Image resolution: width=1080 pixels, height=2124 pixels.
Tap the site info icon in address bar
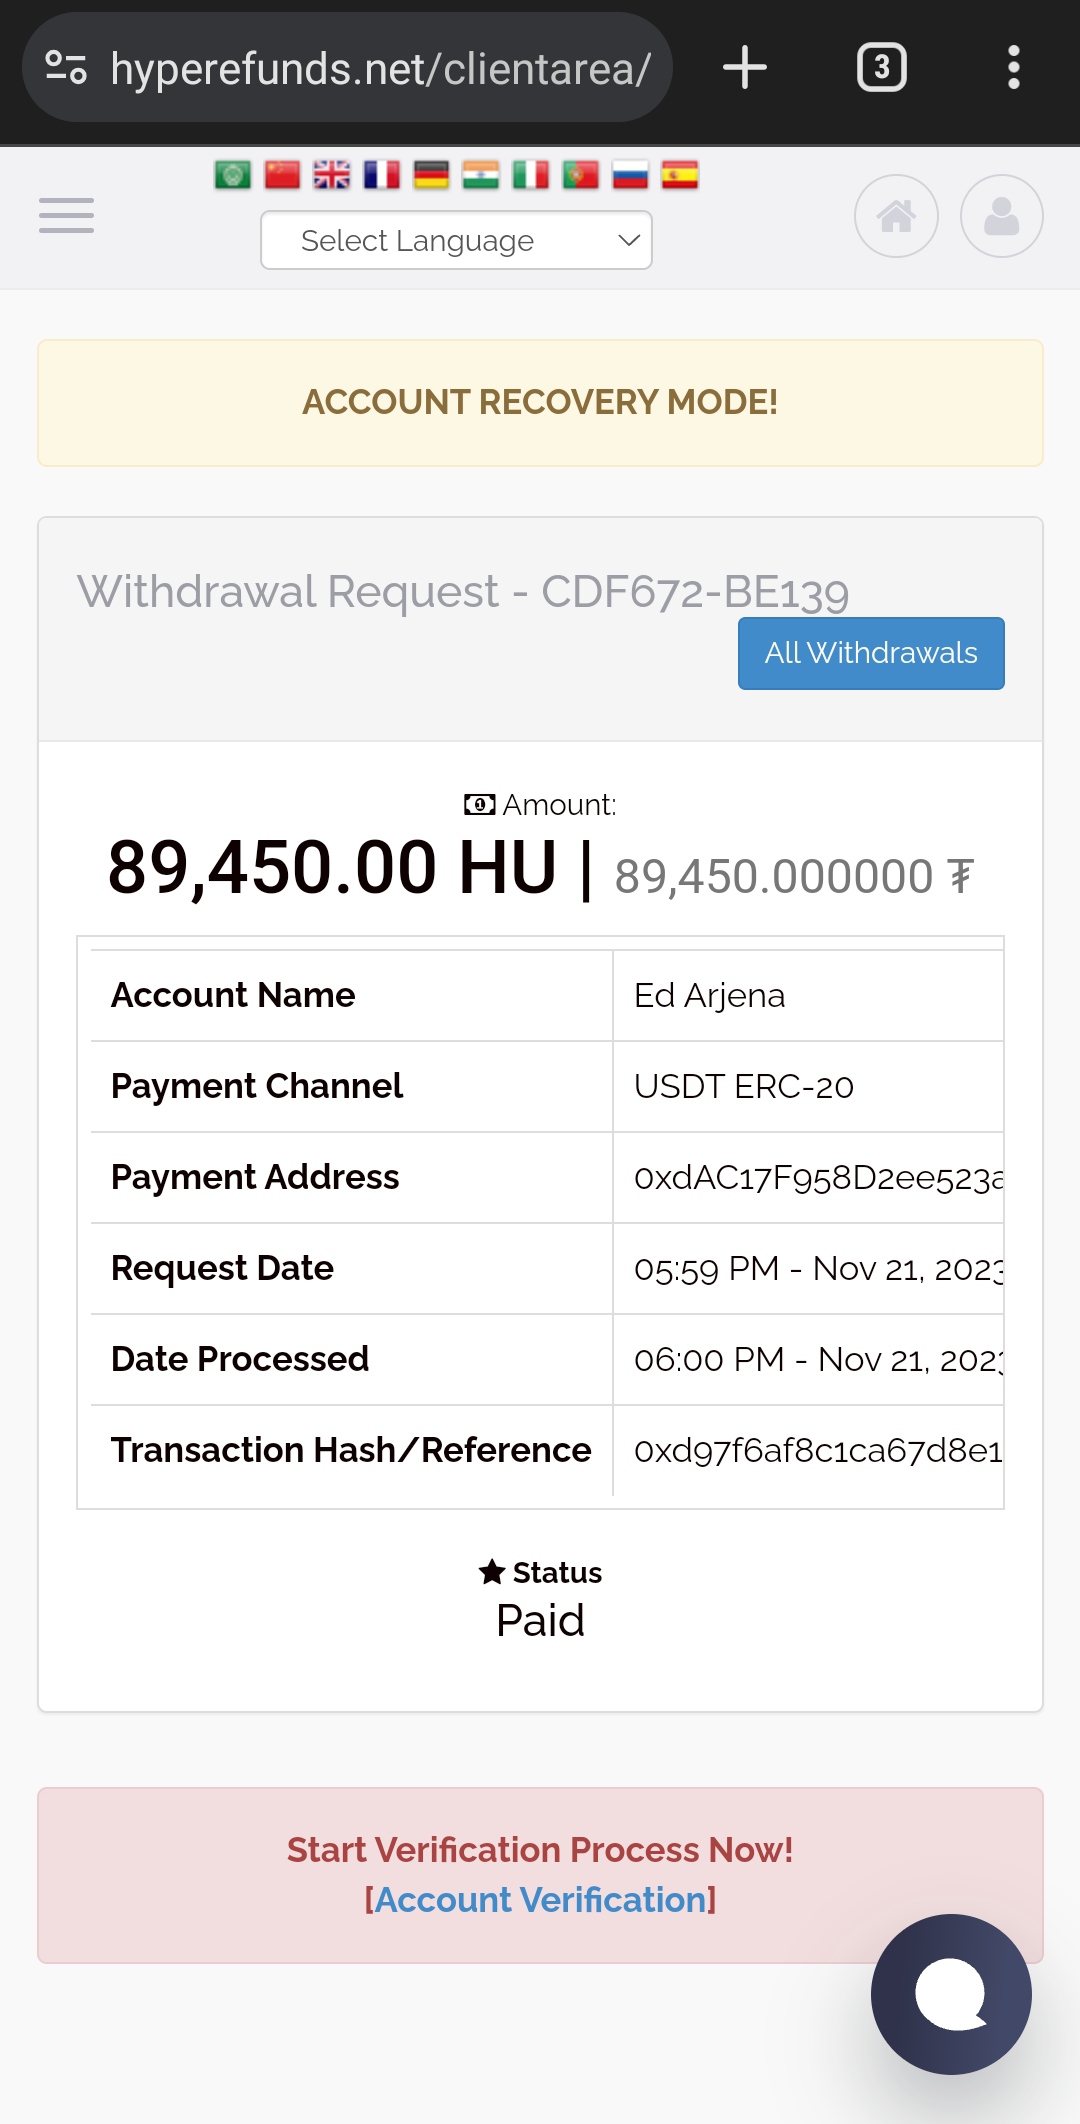(66, 68)
